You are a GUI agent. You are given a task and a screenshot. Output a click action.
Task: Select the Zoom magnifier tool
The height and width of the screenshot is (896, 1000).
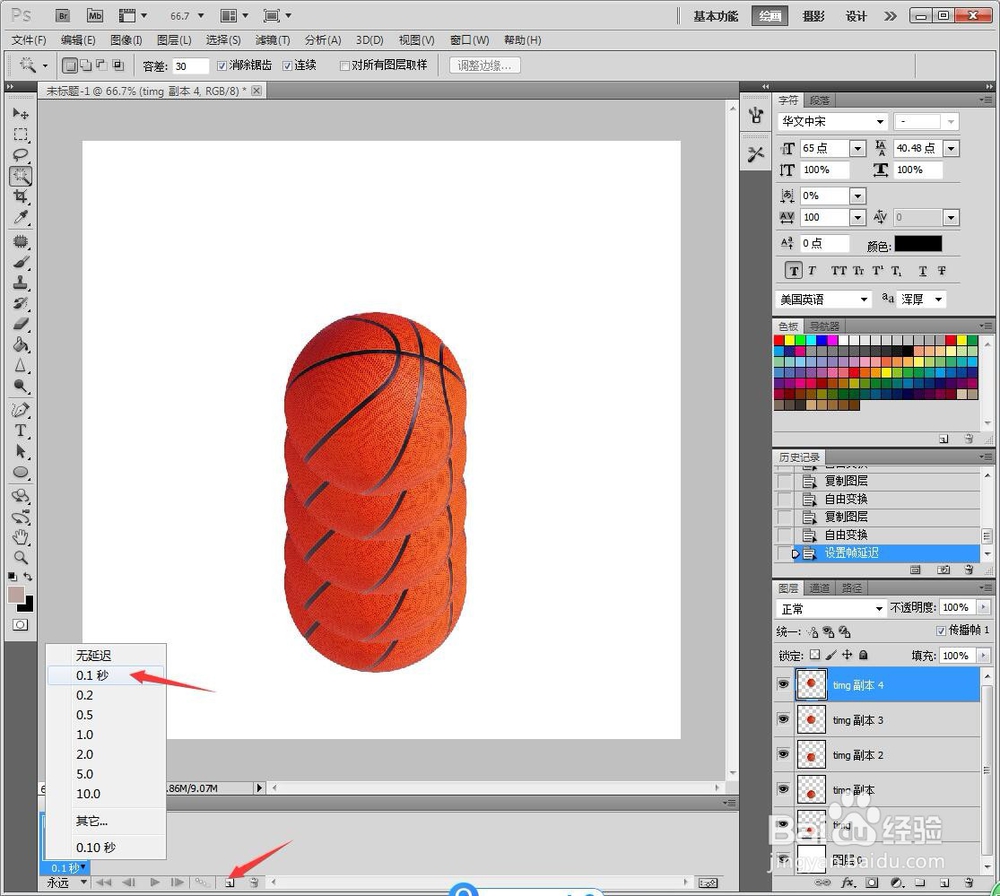20,557
